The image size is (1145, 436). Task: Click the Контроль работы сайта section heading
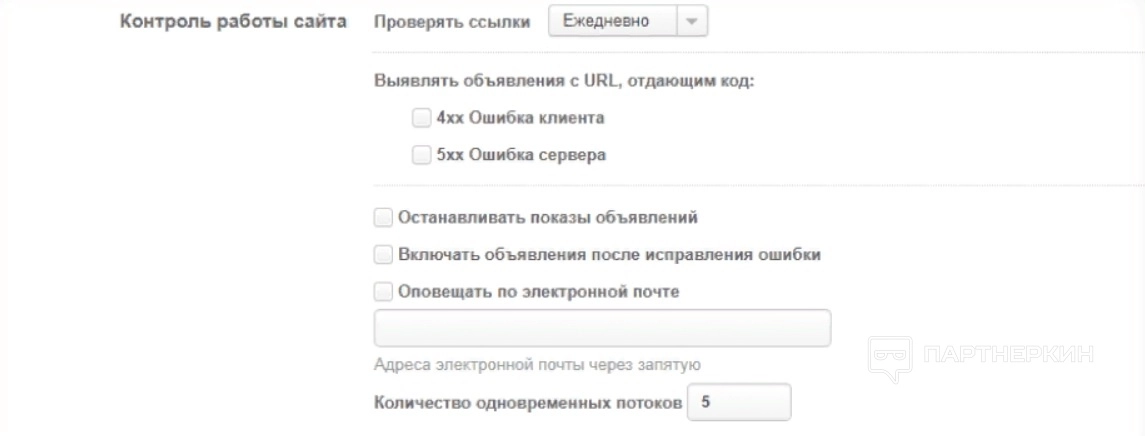[x=233, y=21]
